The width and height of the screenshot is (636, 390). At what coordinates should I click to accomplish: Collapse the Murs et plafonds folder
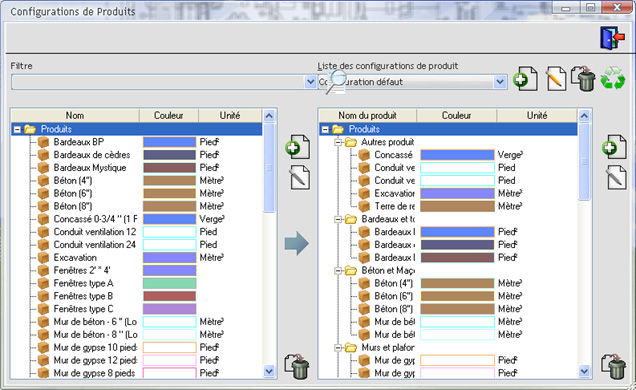(x=338, y=348)
